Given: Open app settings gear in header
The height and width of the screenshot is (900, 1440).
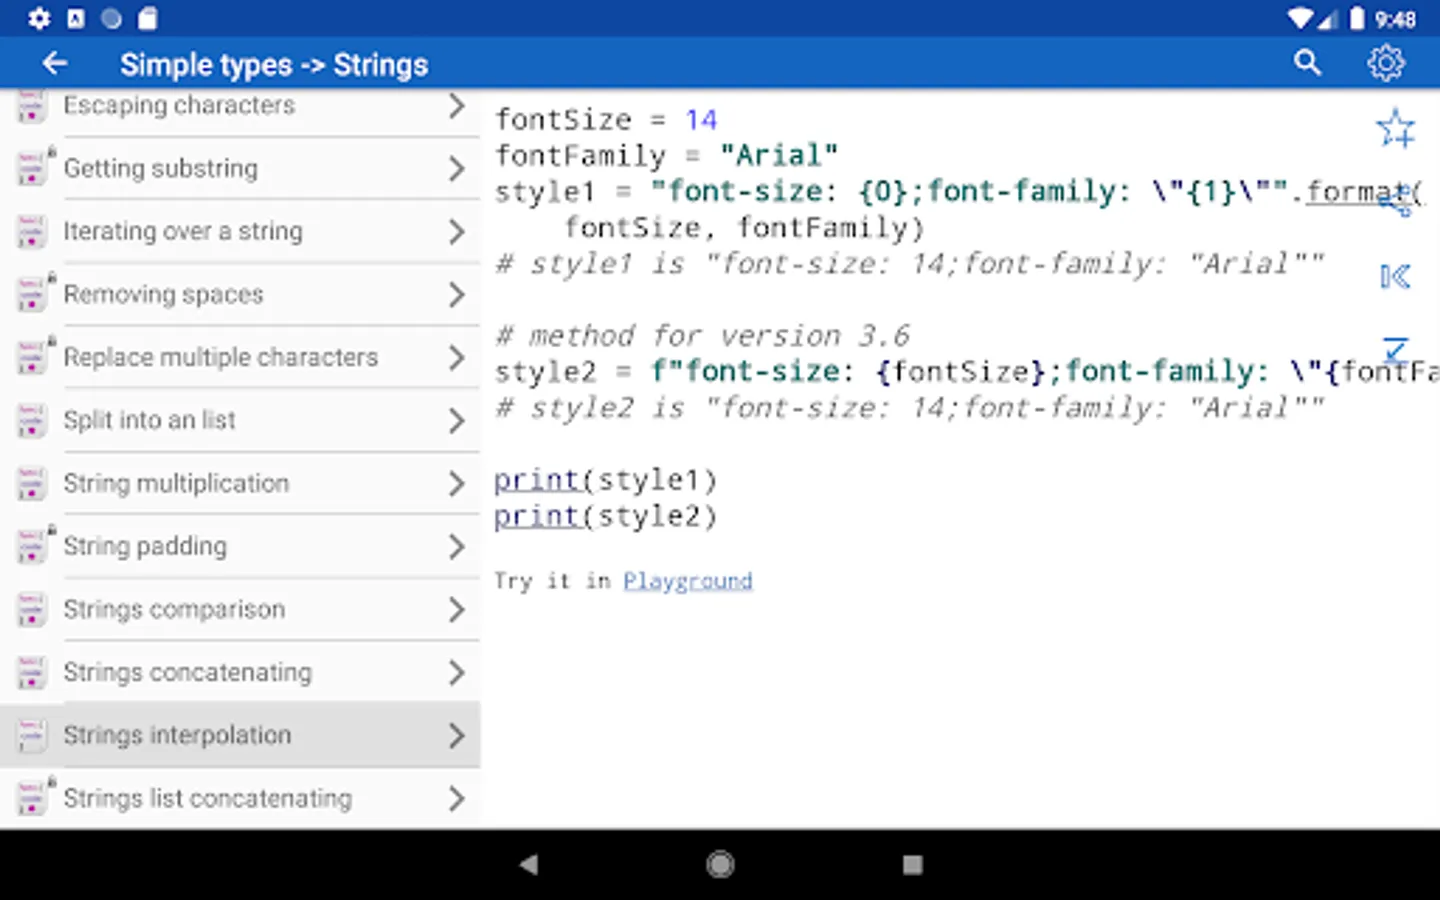Looking at the screenshot, I should coord(1386,63).
